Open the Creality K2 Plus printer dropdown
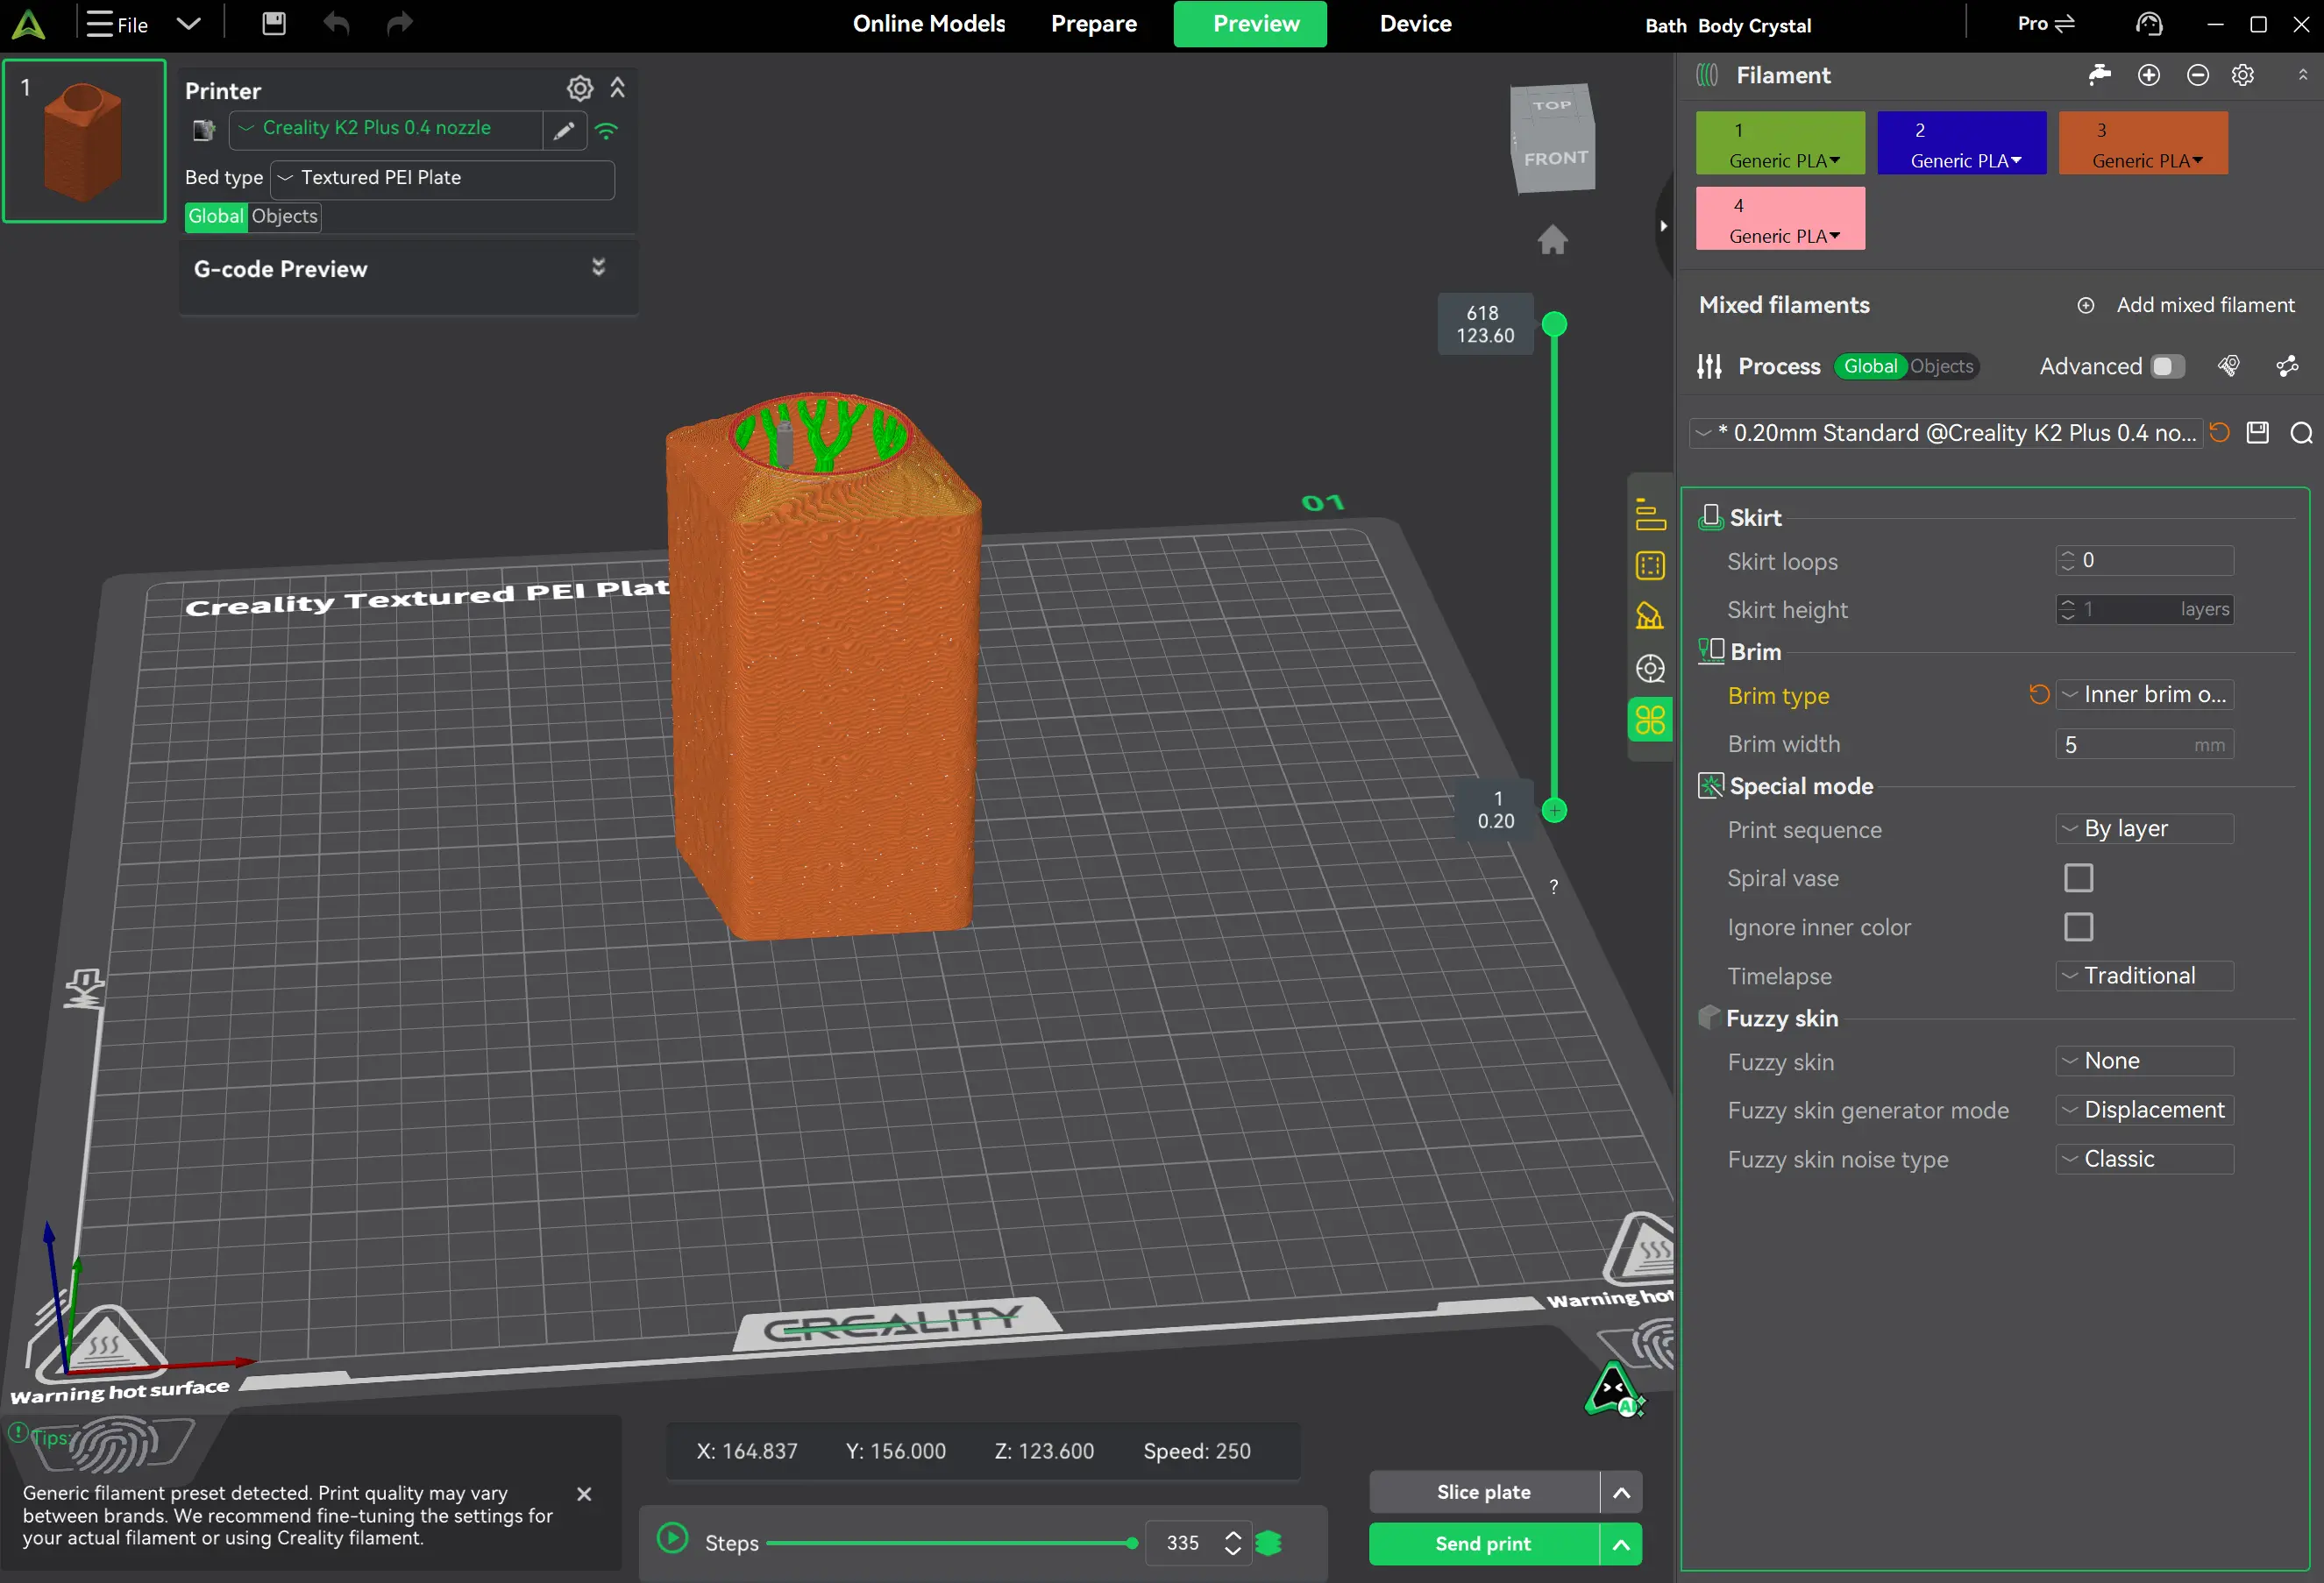 pyautogui.click(x=386, y=129)
